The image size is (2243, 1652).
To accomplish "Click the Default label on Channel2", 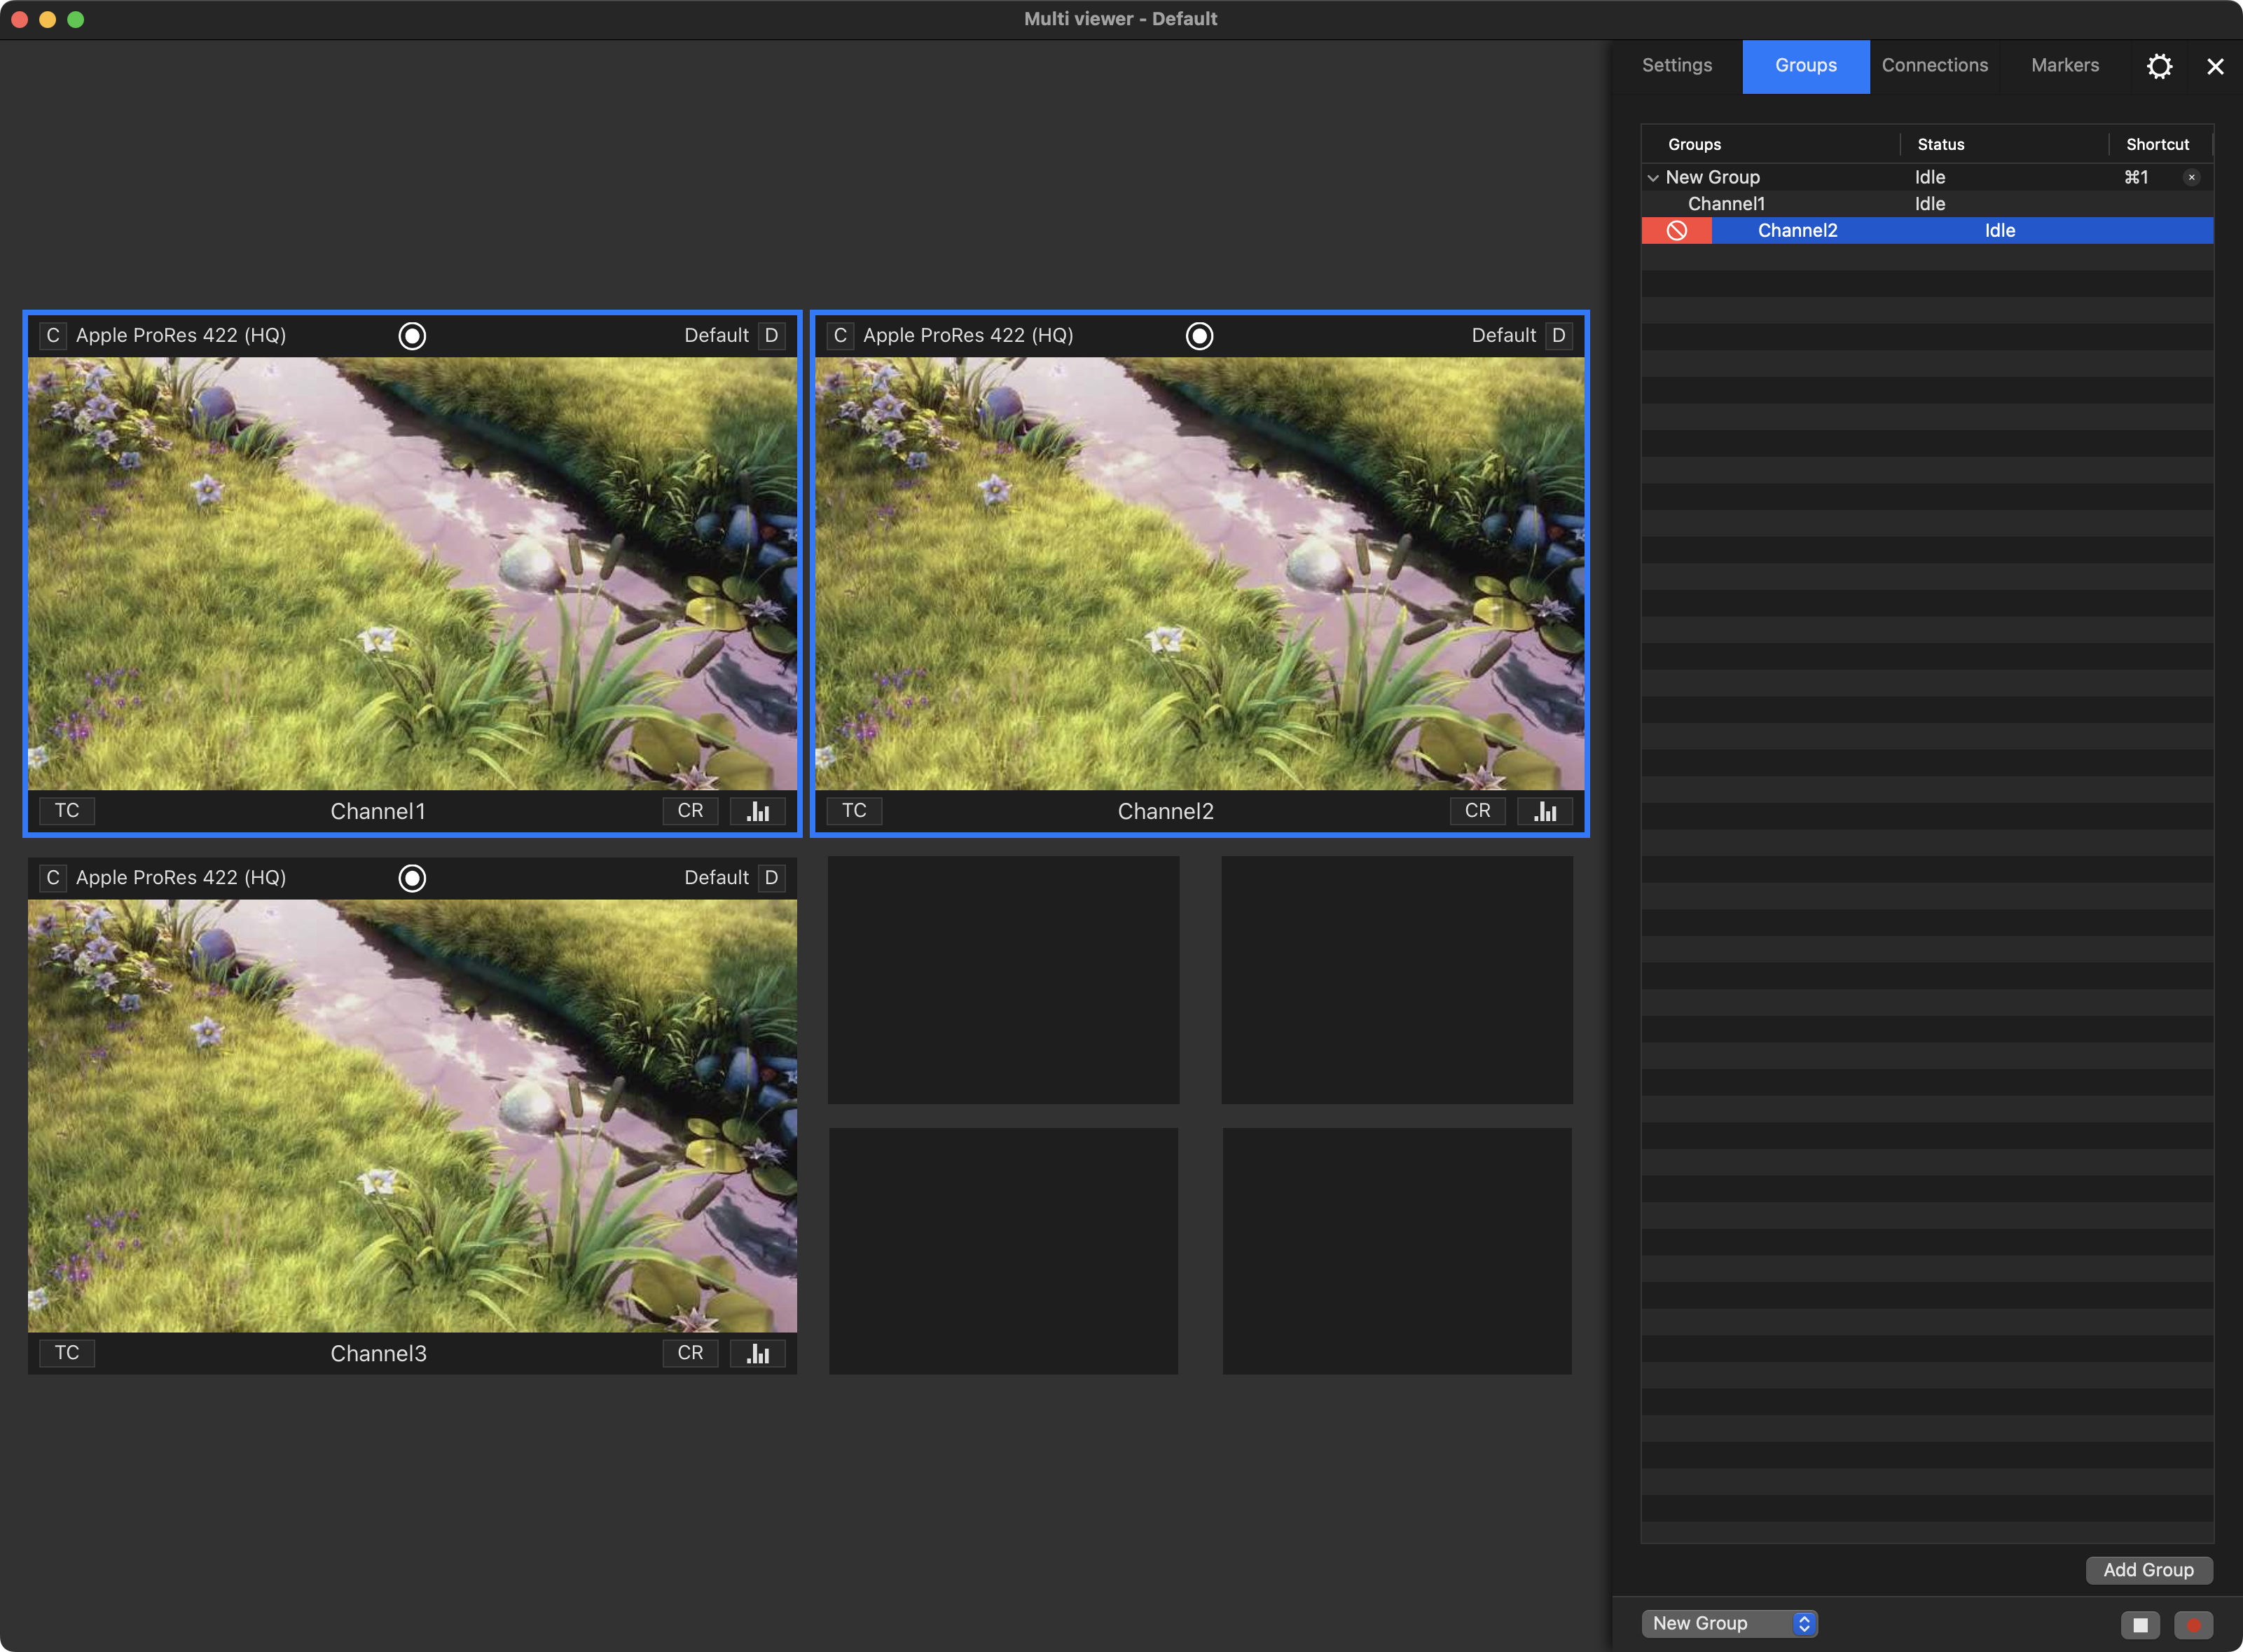I will point(1503,336).
